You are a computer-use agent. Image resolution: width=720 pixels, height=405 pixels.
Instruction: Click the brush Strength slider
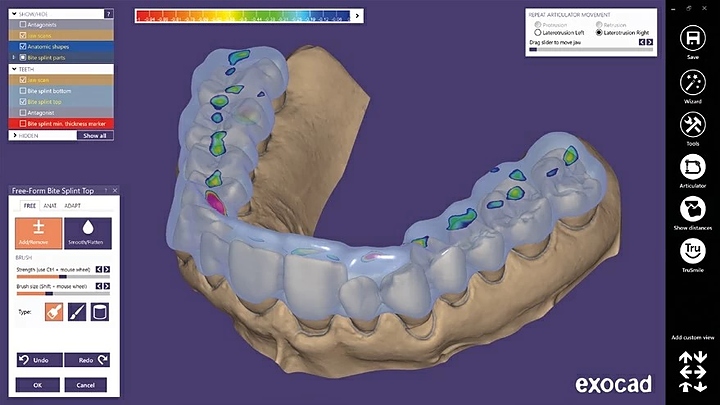(x=63, y=277)
